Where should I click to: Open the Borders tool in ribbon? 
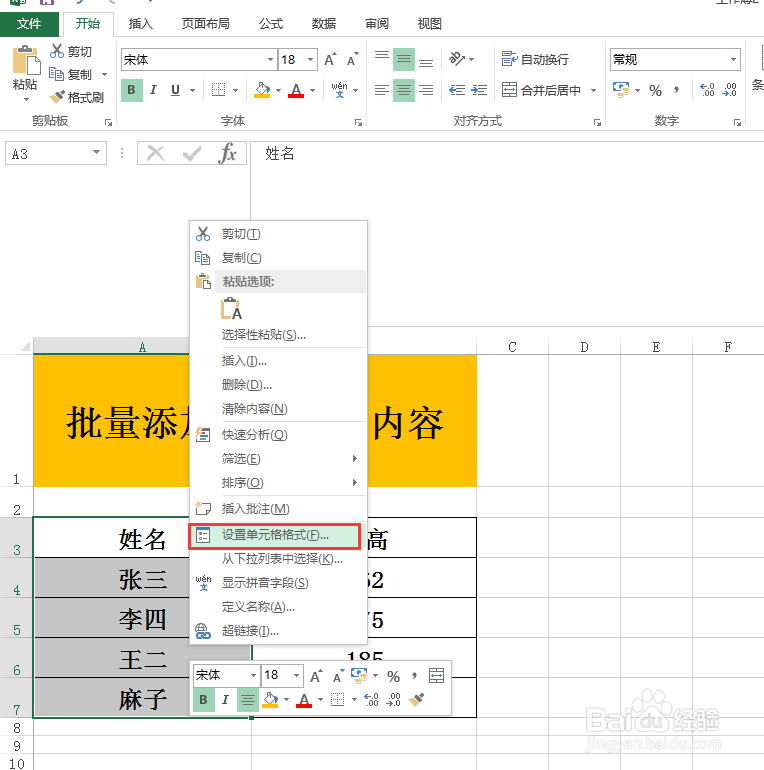218,90
